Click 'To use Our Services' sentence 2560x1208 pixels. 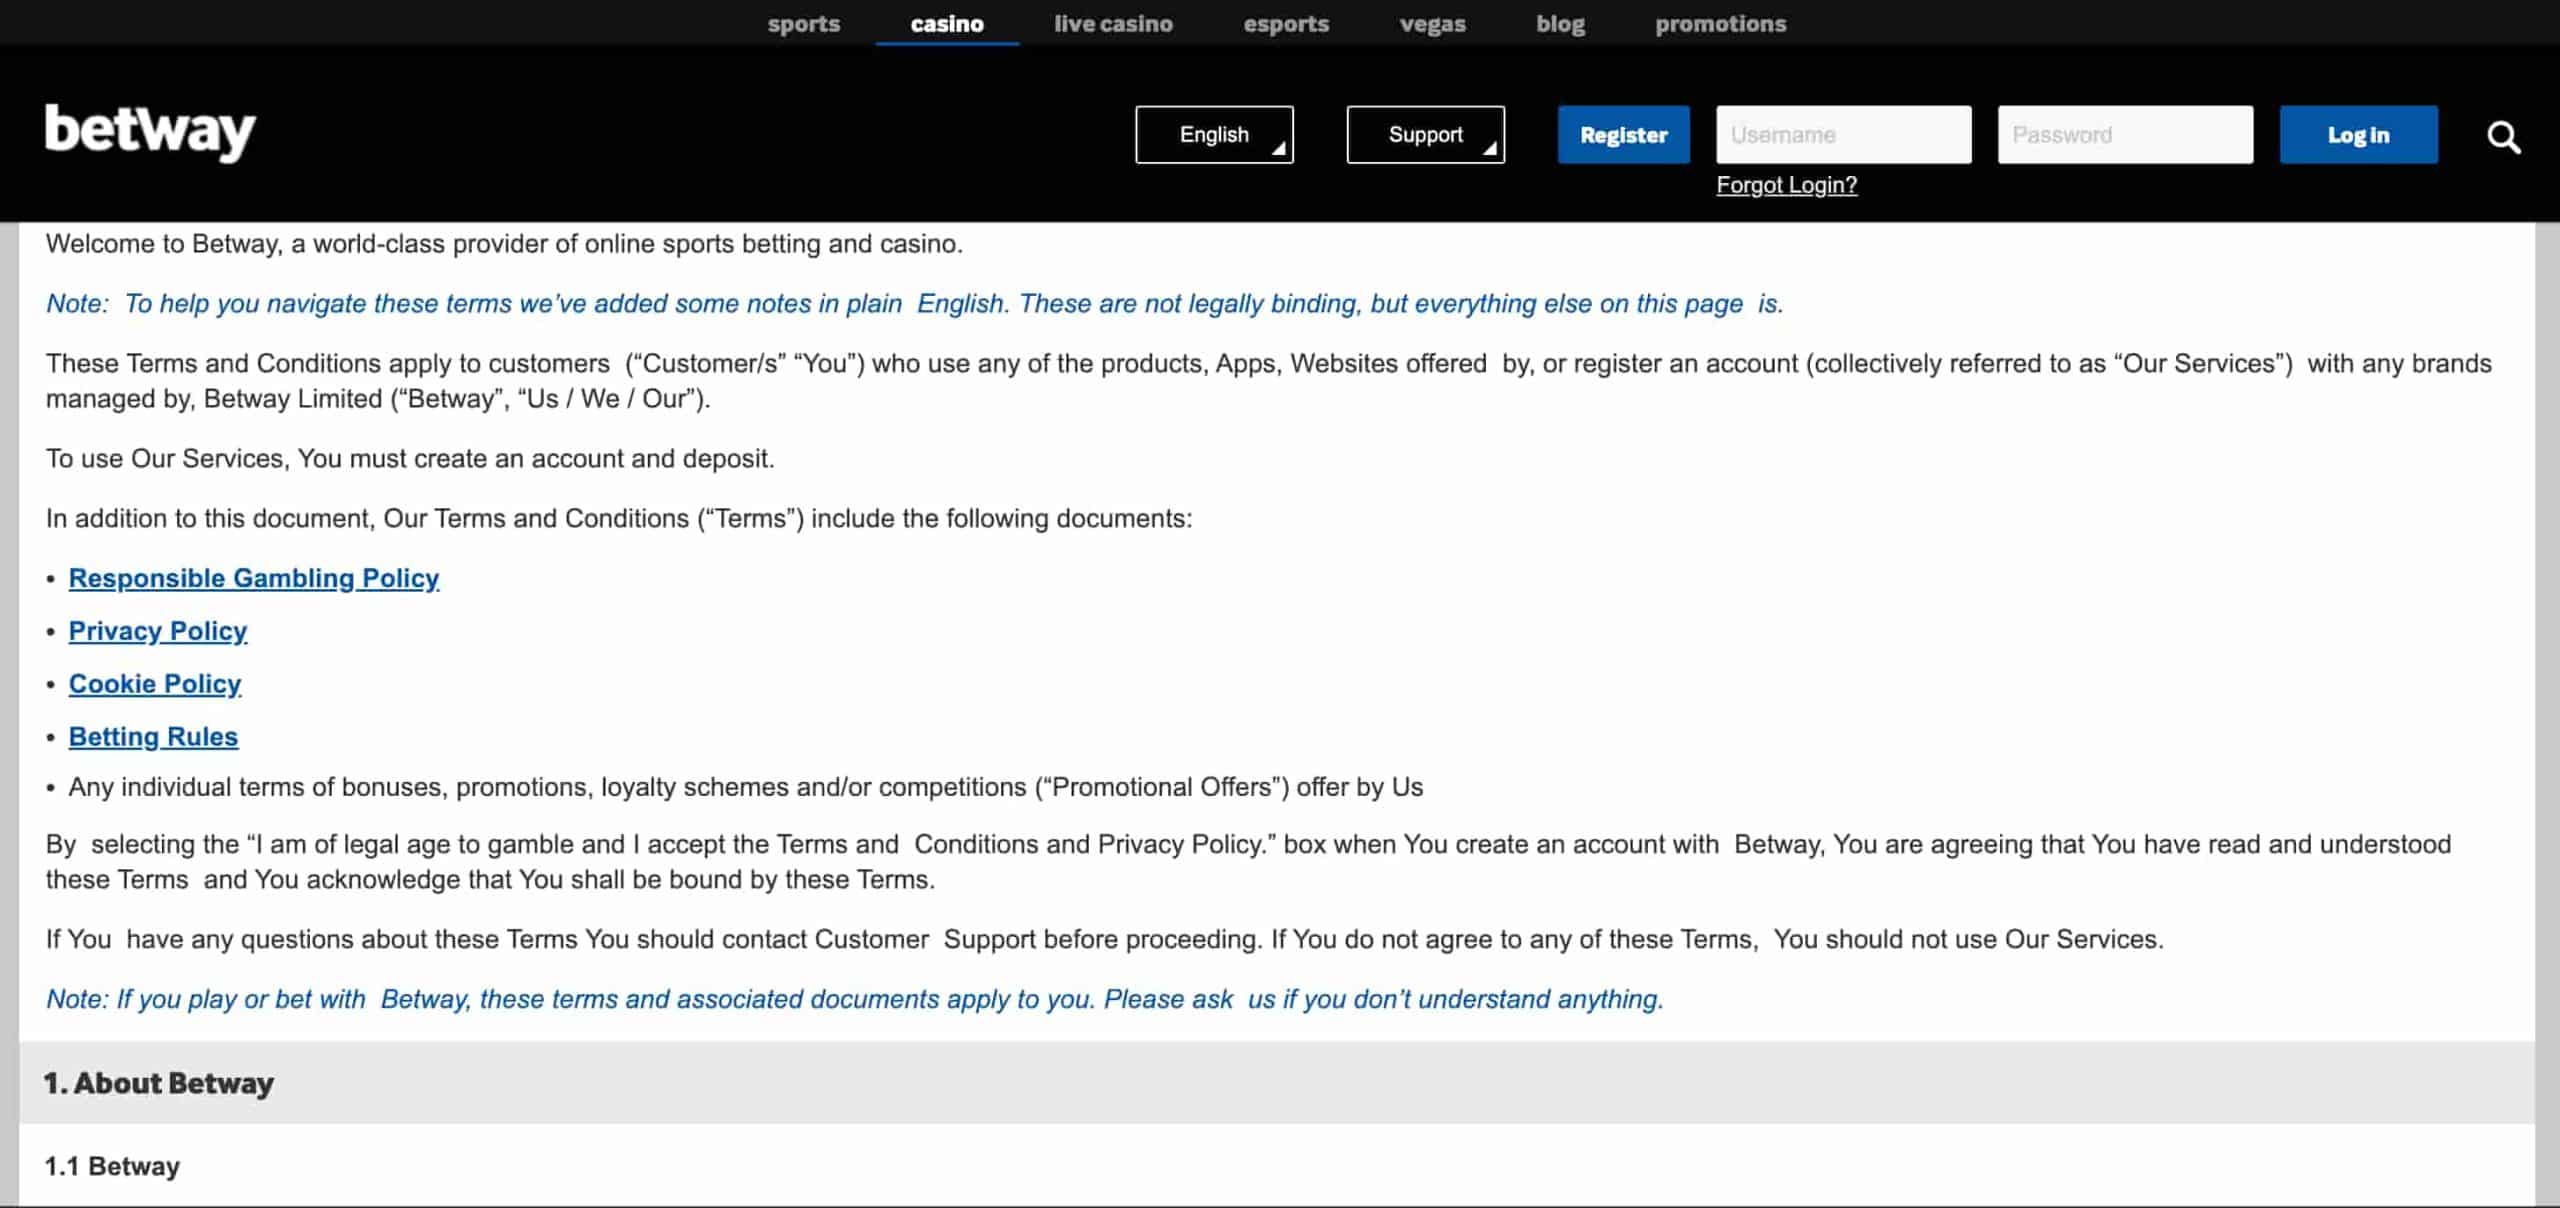tap(410, 459)
